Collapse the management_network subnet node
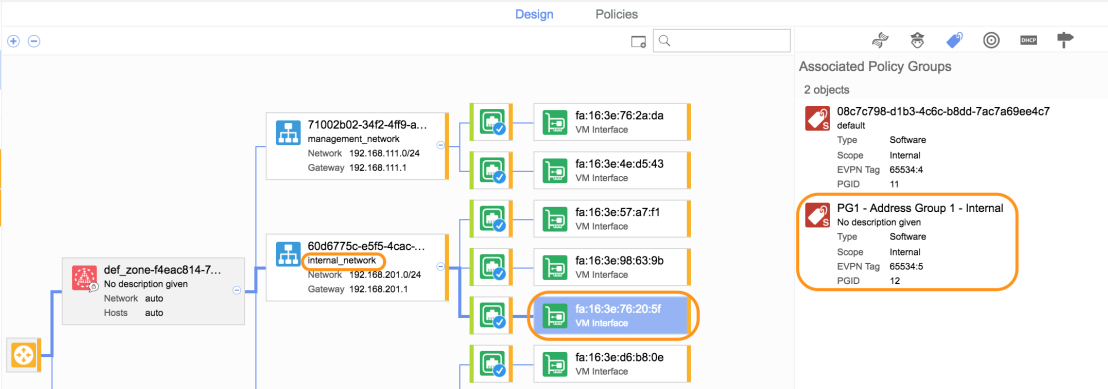This screenshot has width=1108, height=389. pyautogui.click(x=440, y=145)
